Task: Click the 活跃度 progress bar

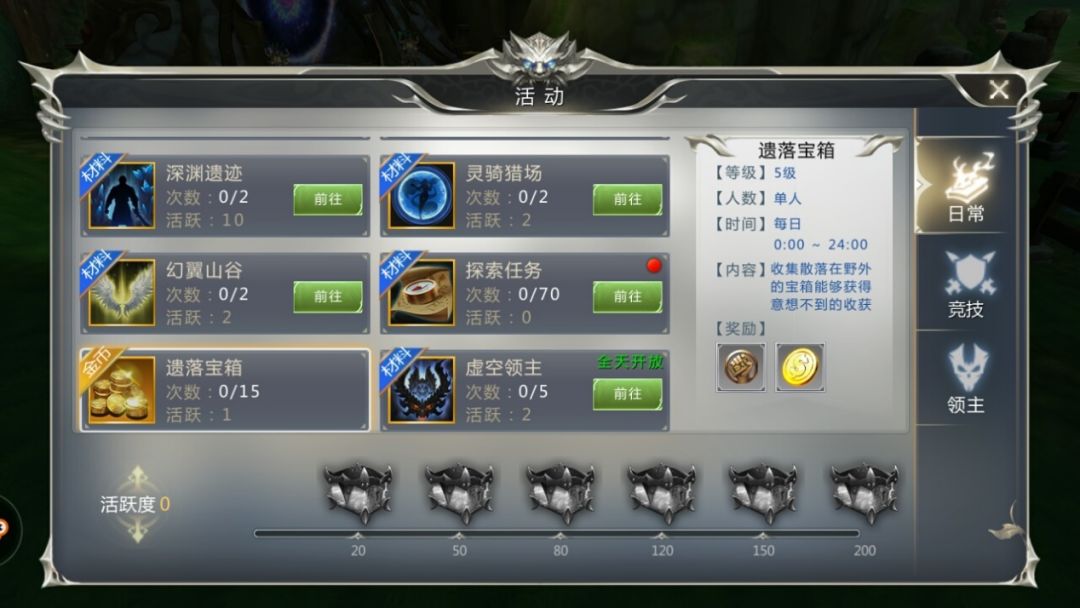Action: tap(557, 533)
